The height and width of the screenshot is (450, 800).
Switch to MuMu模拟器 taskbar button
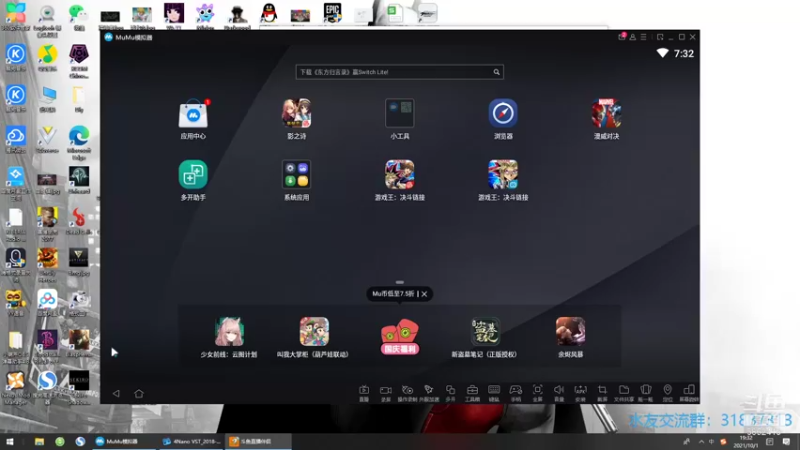click(124, 441)
